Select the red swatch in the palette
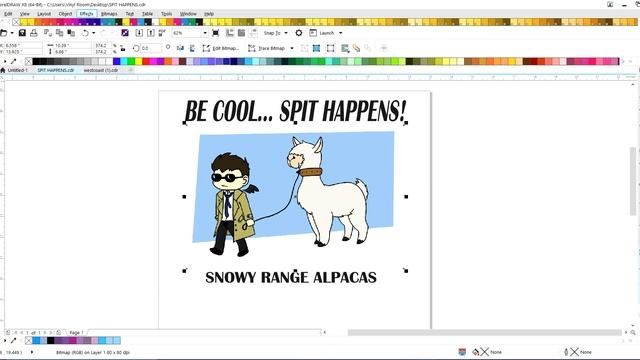 146,62
